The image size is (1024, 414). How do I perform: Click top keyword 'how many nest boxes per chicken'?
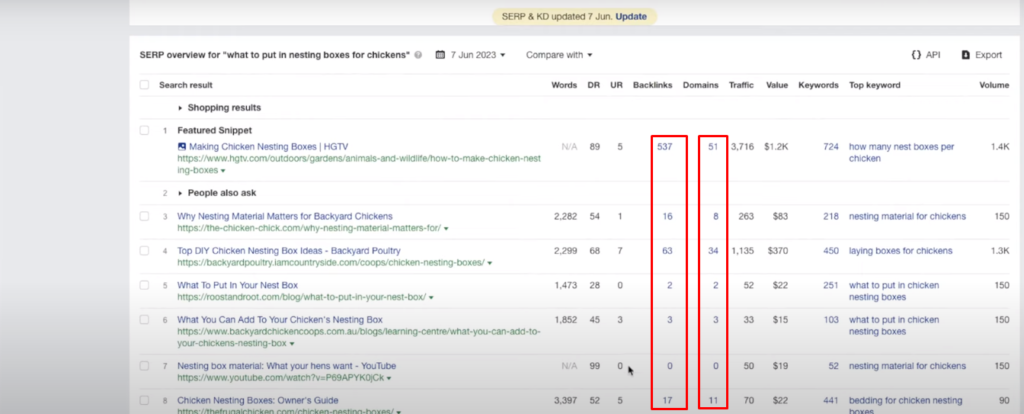click(x=901, y=153)
